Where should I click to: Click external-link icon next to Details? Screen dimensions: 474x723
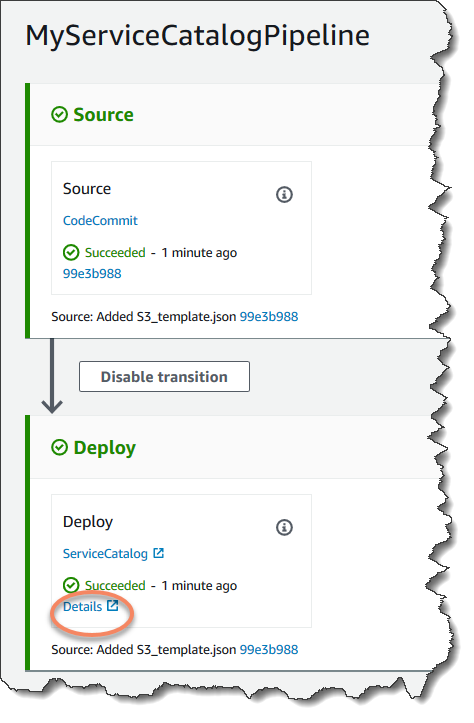tap(113, 606)
